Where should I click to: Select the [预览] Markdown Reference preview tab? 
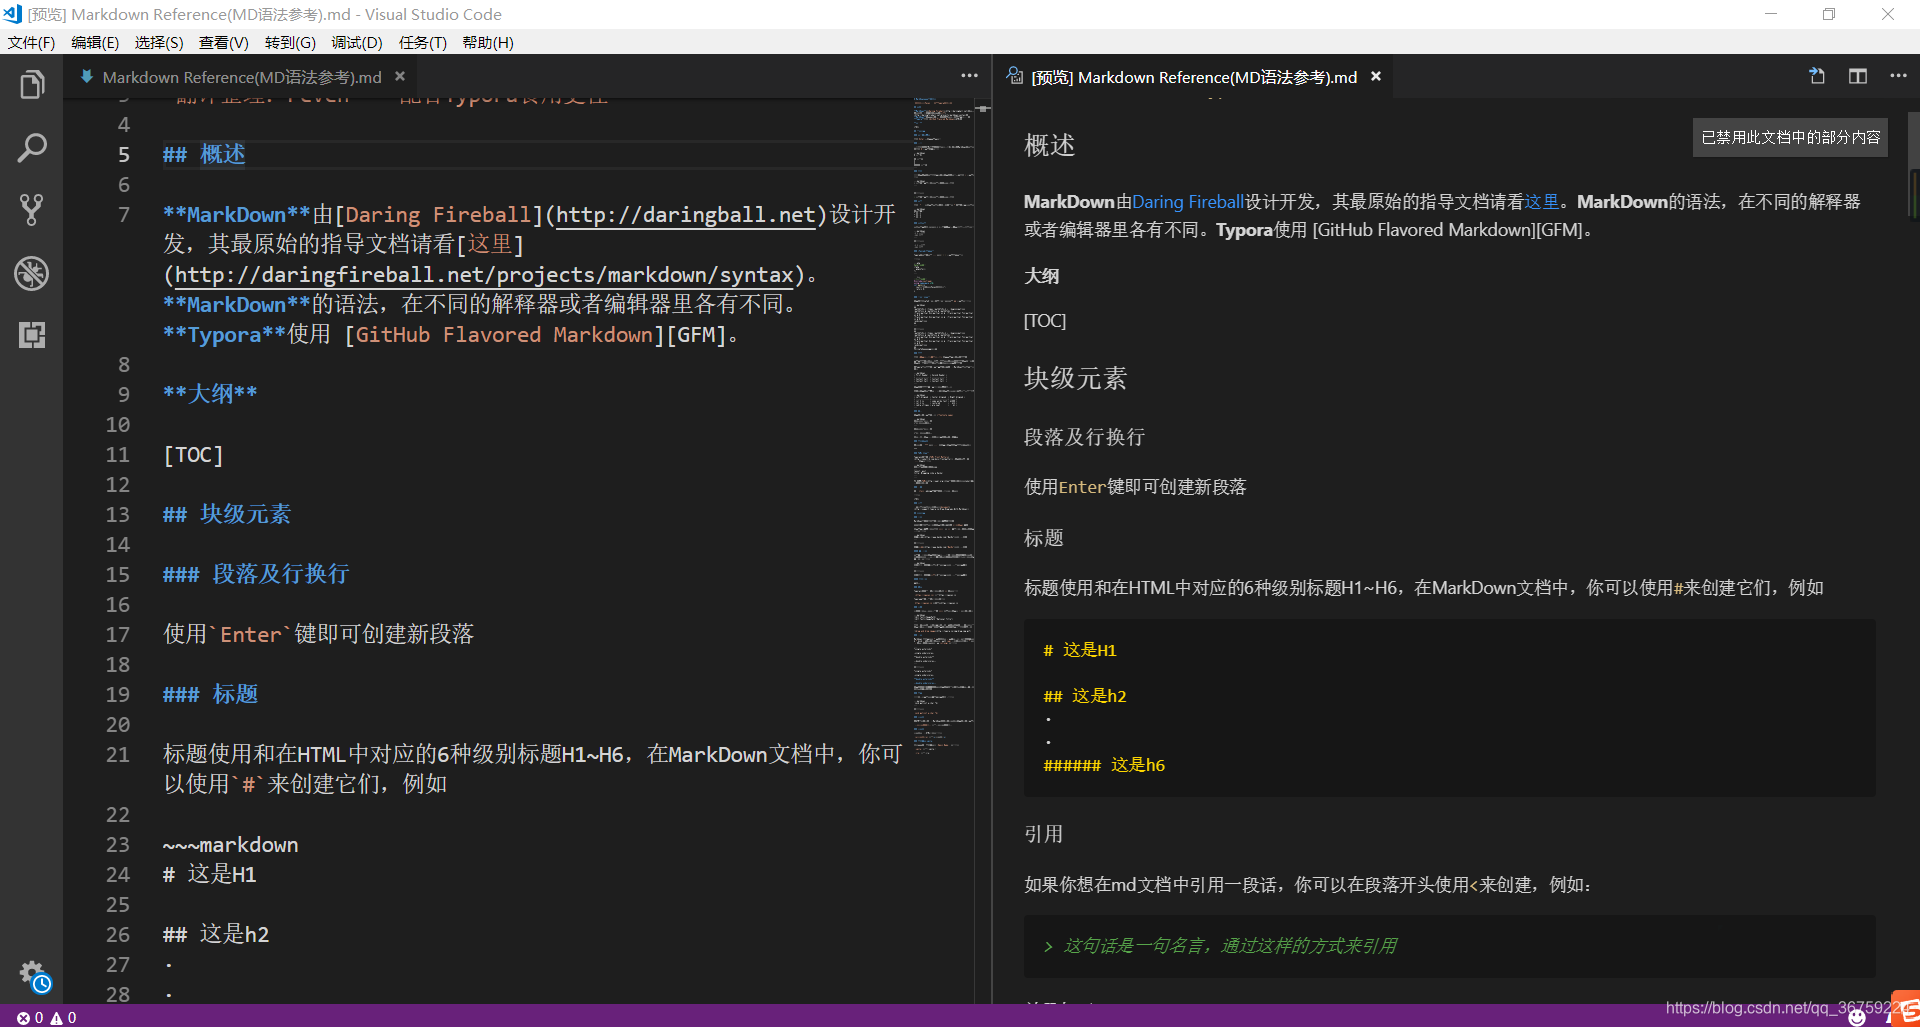(1193, 77)
